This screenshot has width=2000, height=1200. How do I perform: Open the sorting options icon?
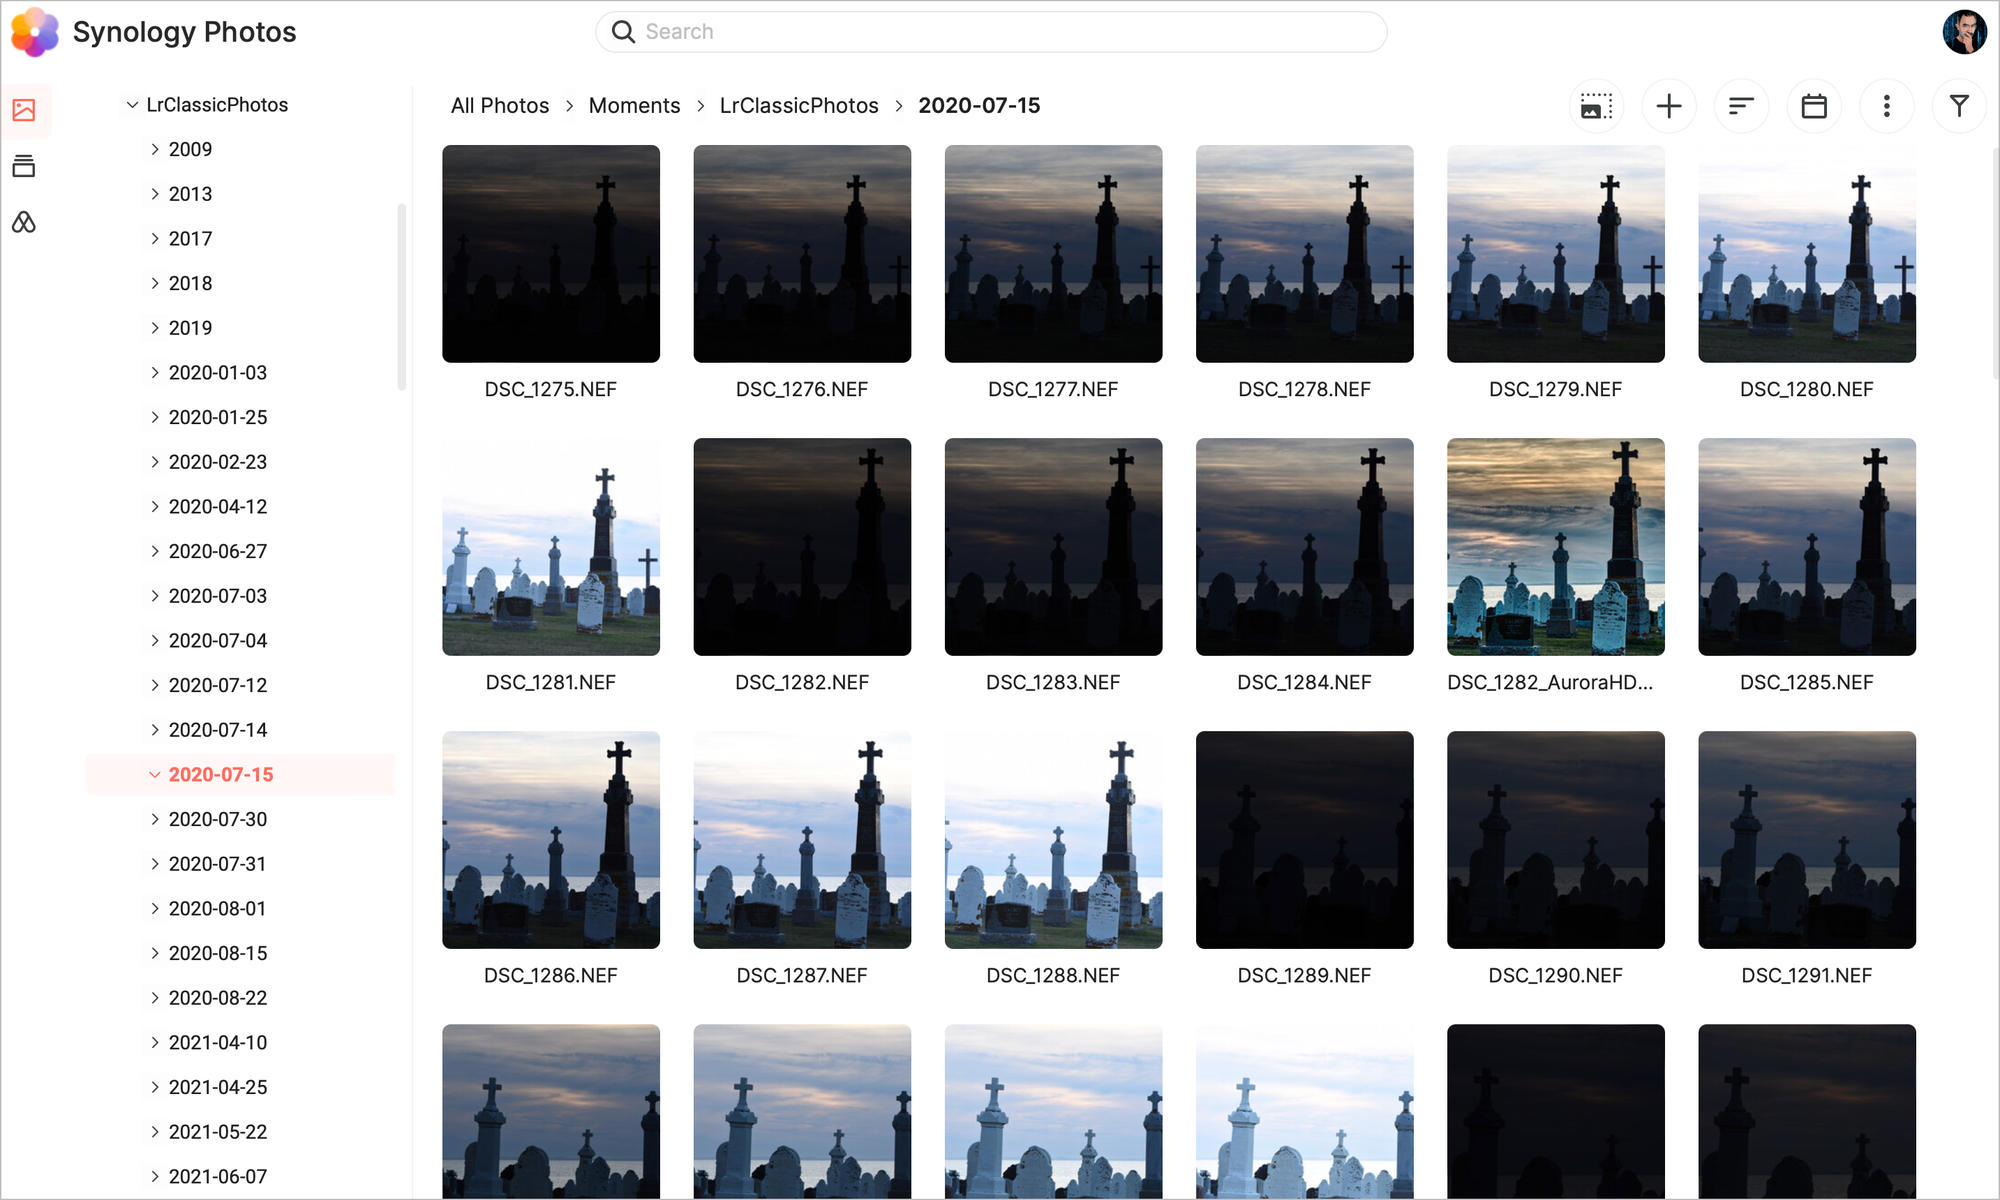tap(1741, 105)
